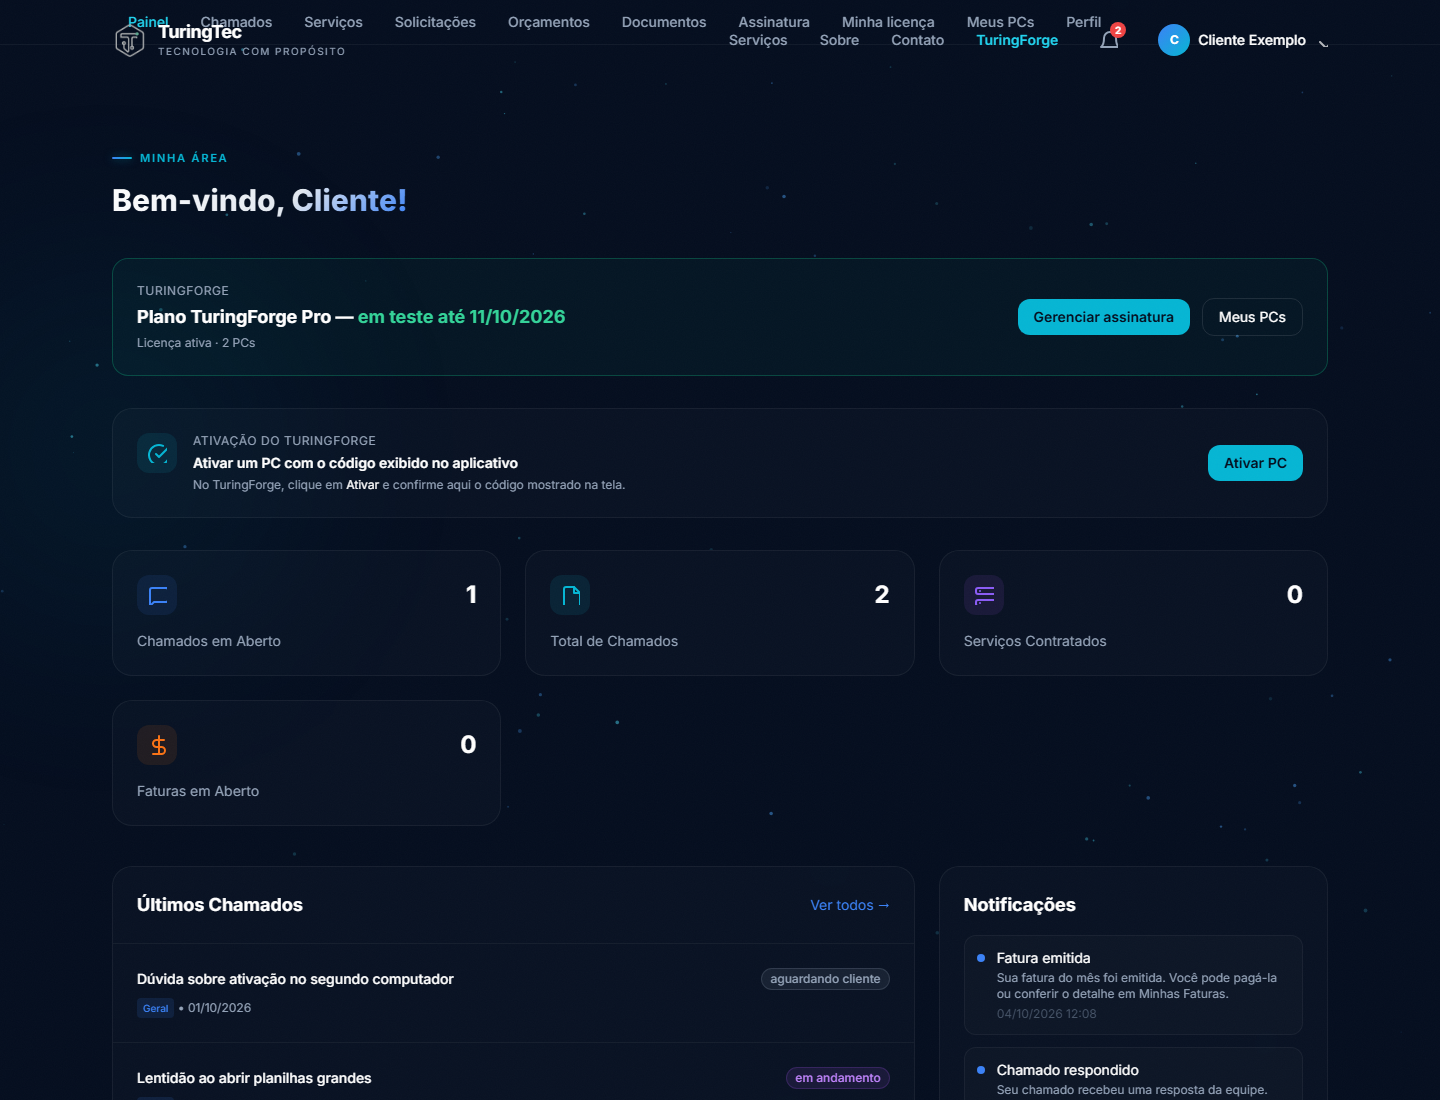The width and height of the screenshot is (1440, 1100).
Task: Open the Chamado respondido notification
Action: (1133, 1074)
